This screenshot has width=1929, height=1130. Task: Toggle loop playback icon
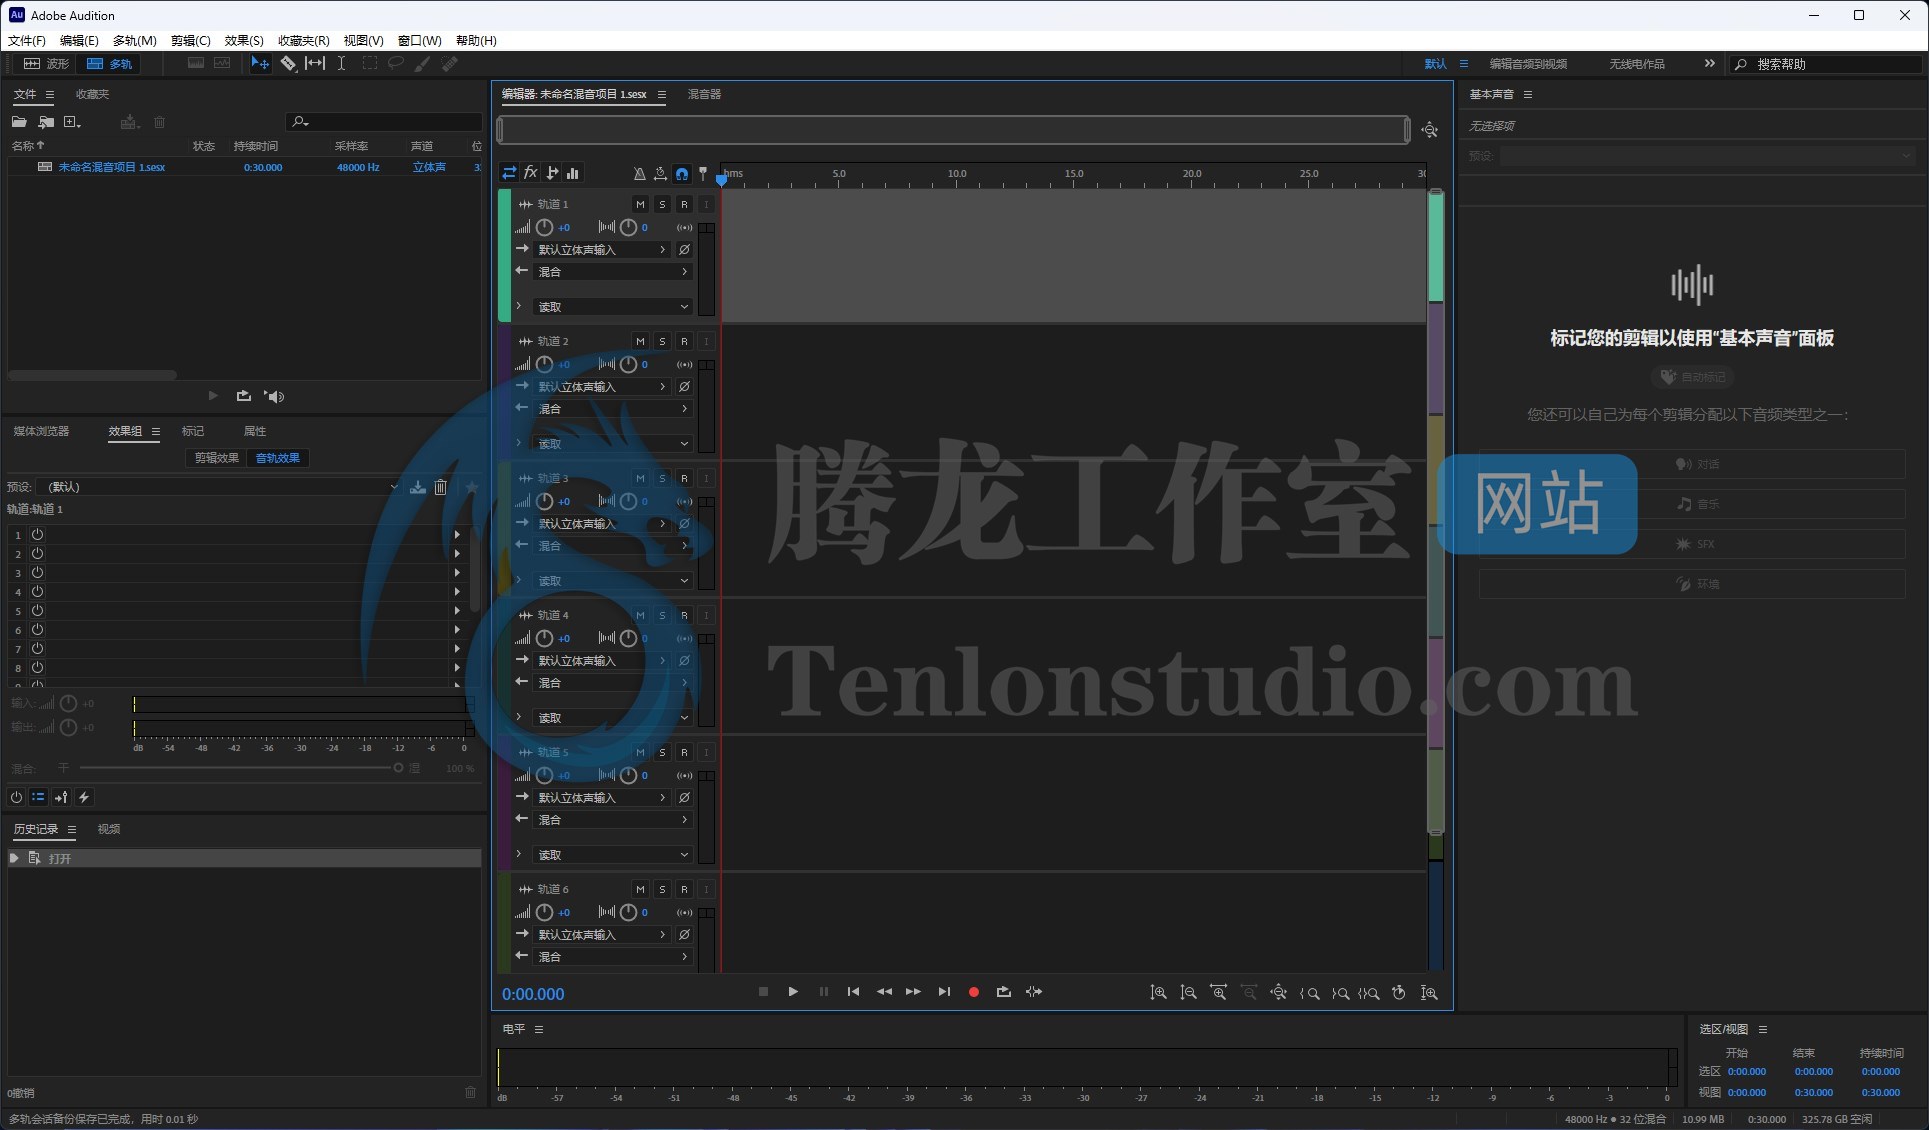pyautogui.click(x=1003, y=992)
